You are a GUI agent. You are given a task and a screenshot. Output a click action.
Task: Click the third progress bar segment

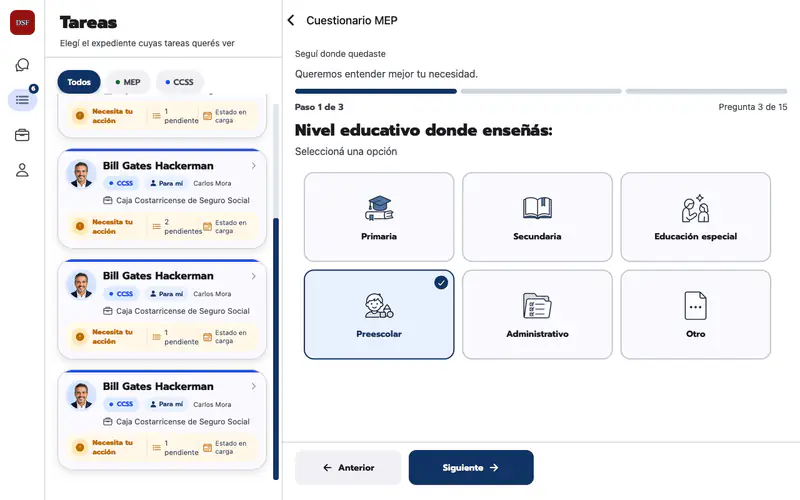click(x=706, y=91)
